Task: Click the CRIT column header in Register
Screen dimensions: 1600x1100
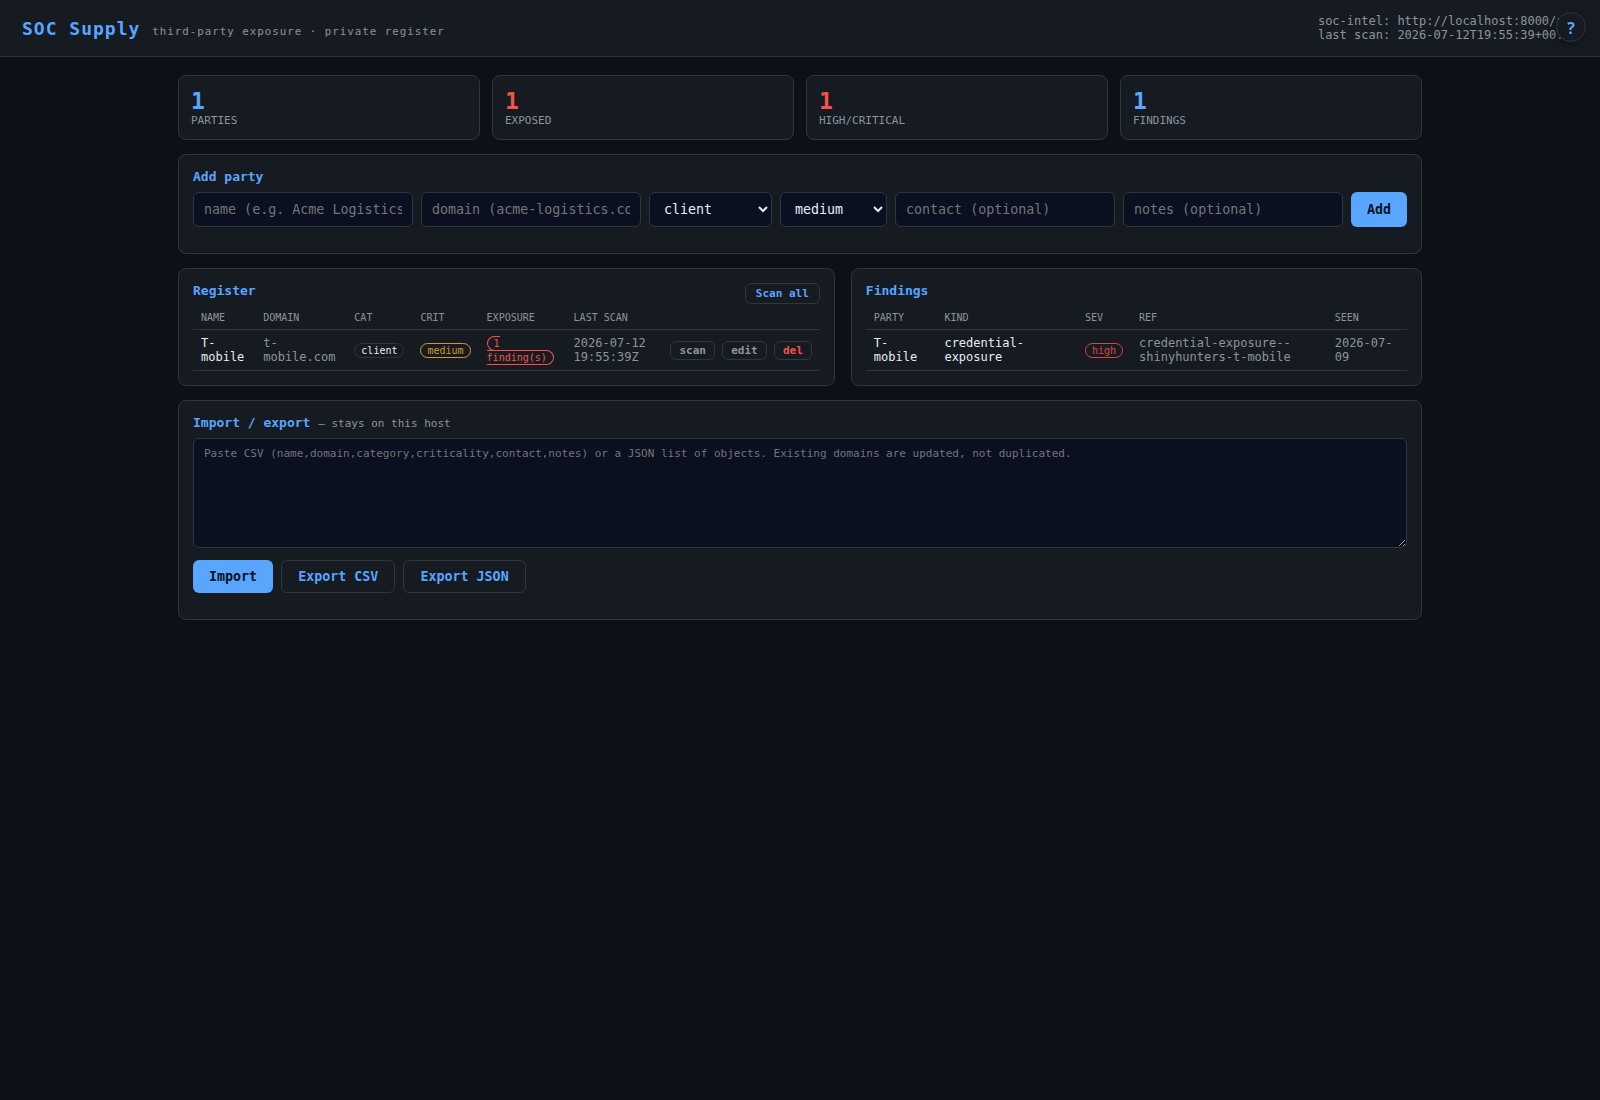Action: [x=432, y=317]
